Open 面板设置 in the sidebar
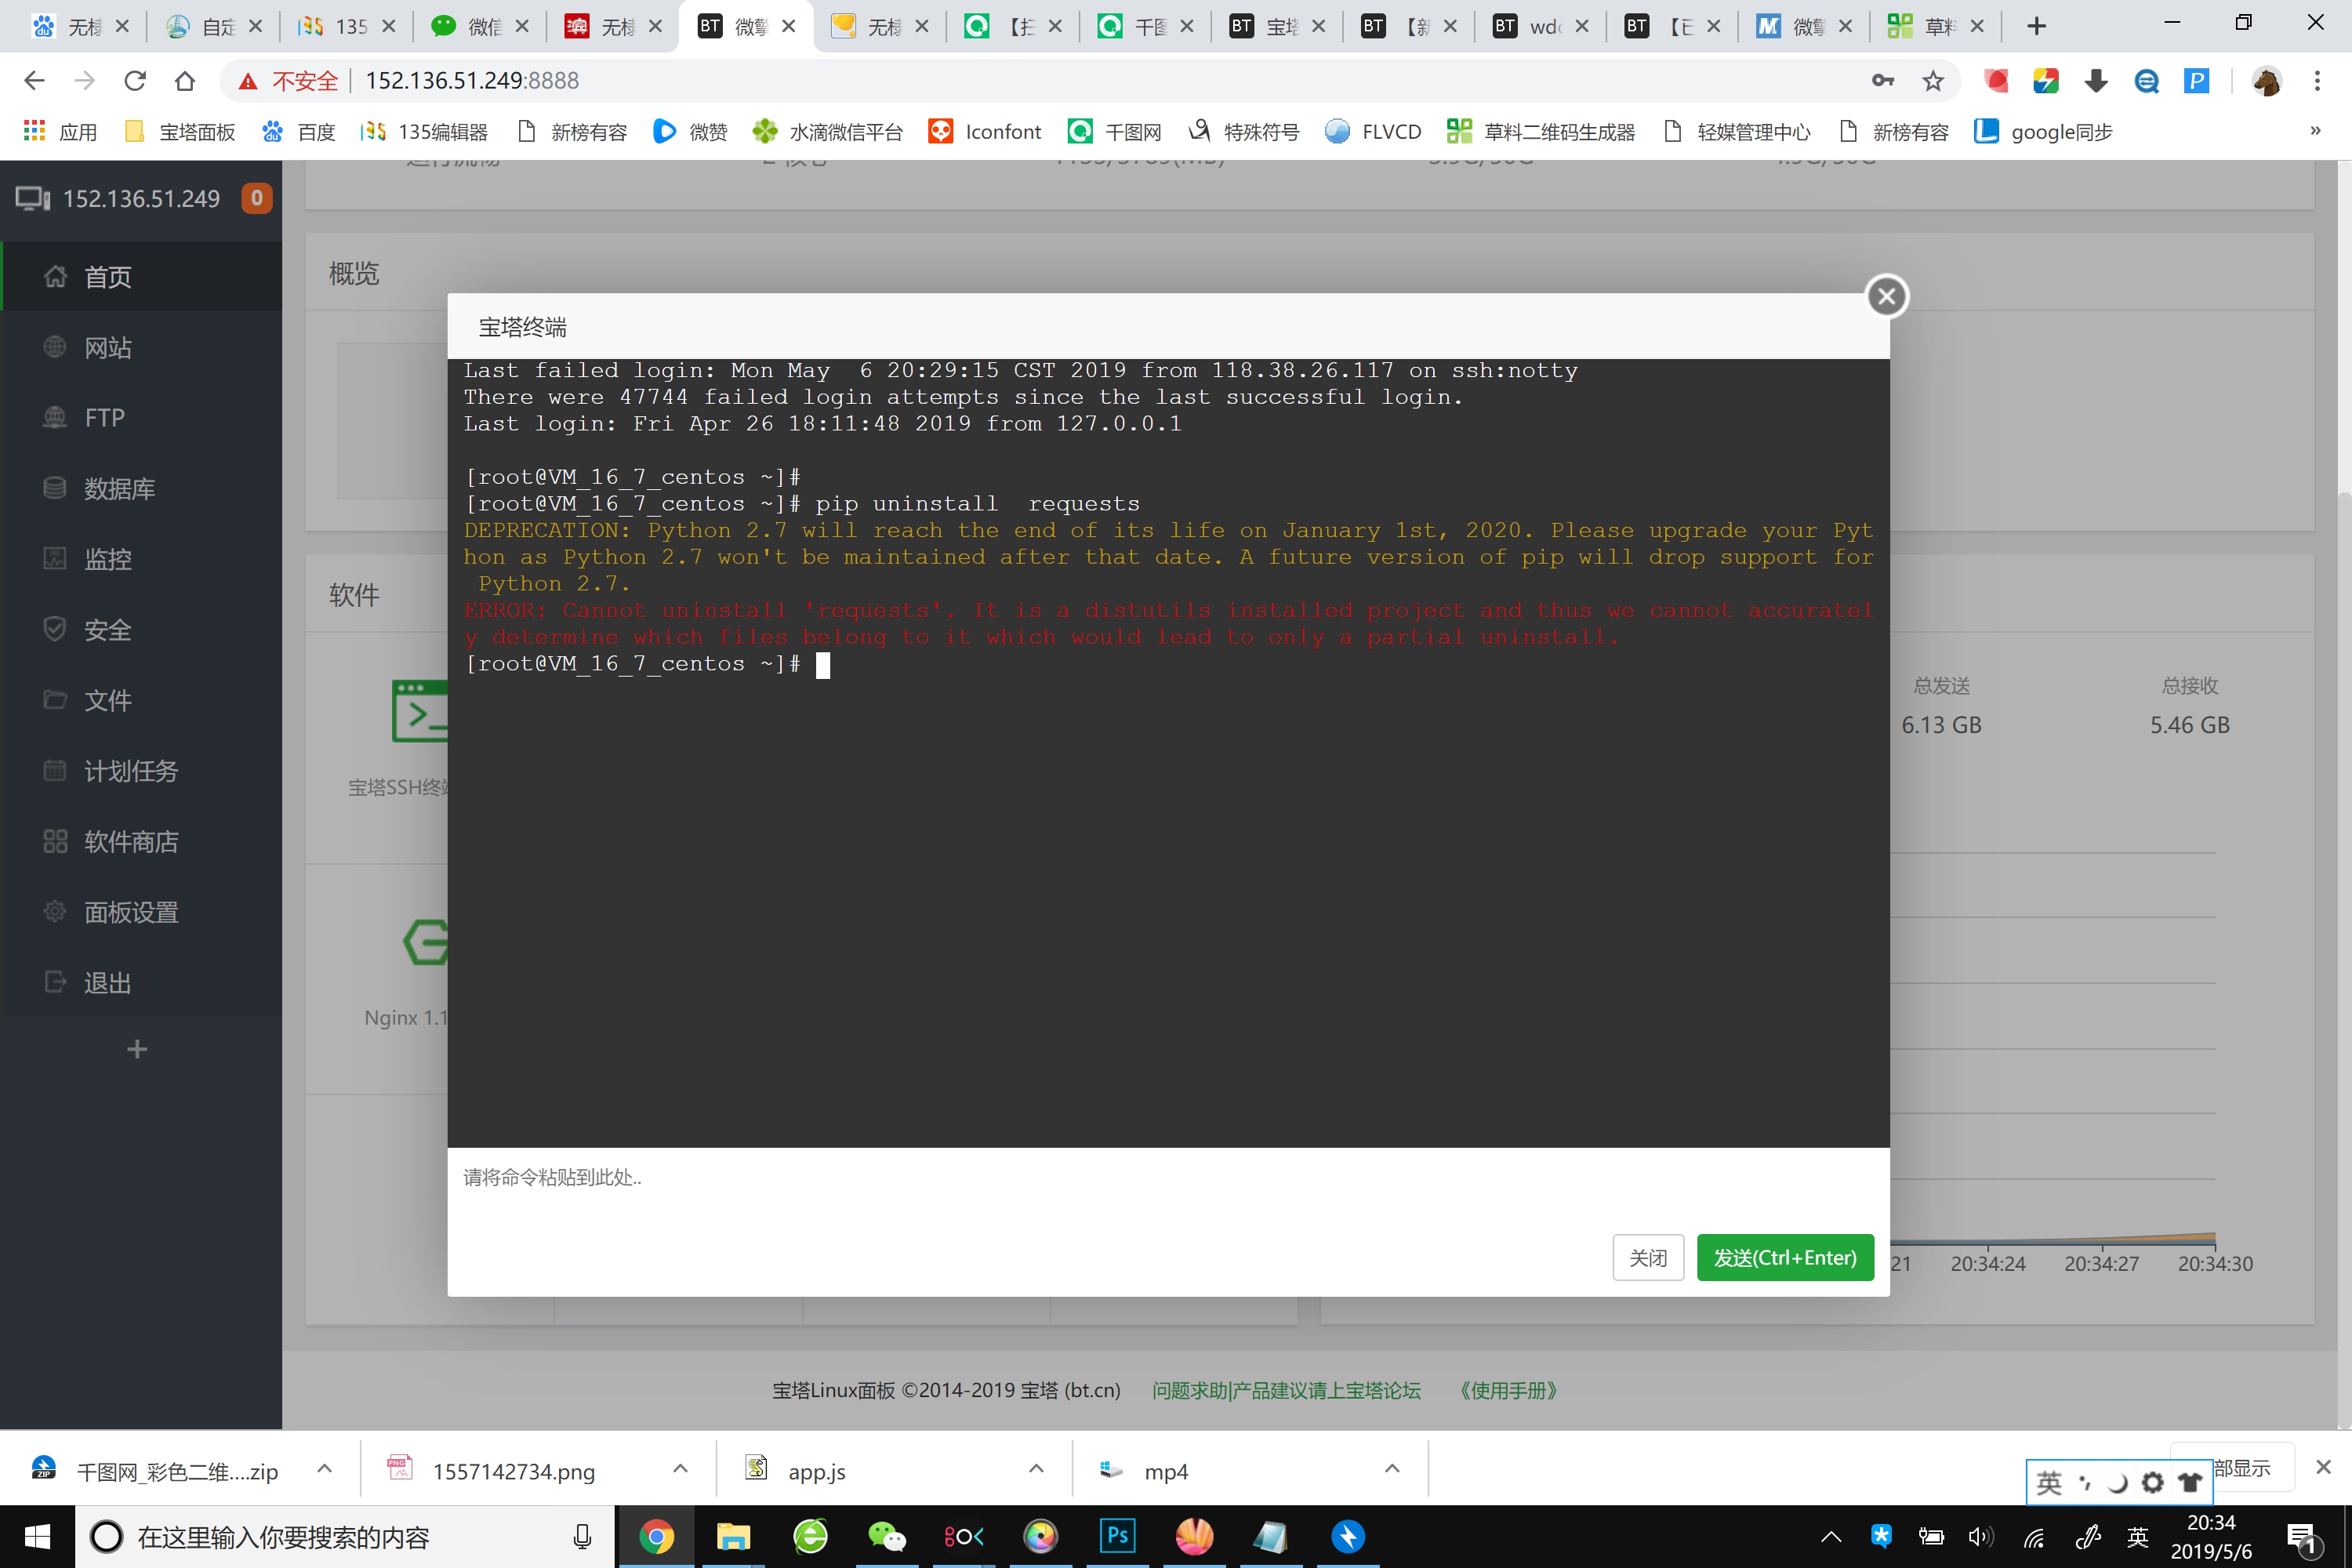 [x=141, y=912]
